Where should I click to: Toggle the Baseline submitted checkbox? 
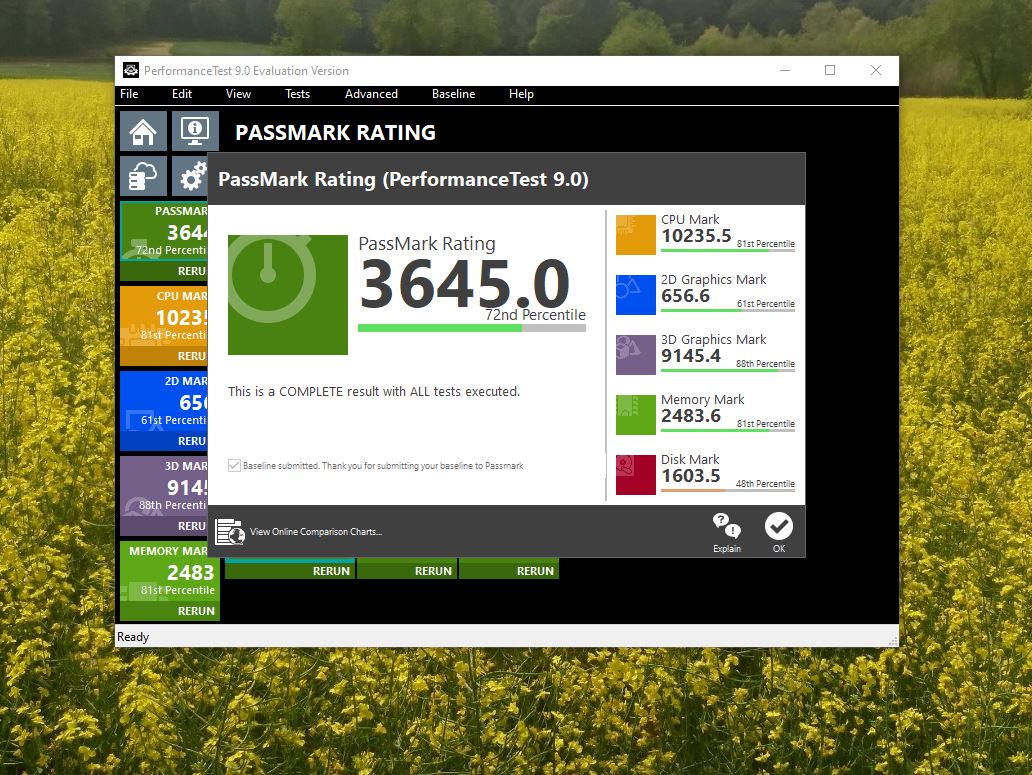[x=234, y=466]
